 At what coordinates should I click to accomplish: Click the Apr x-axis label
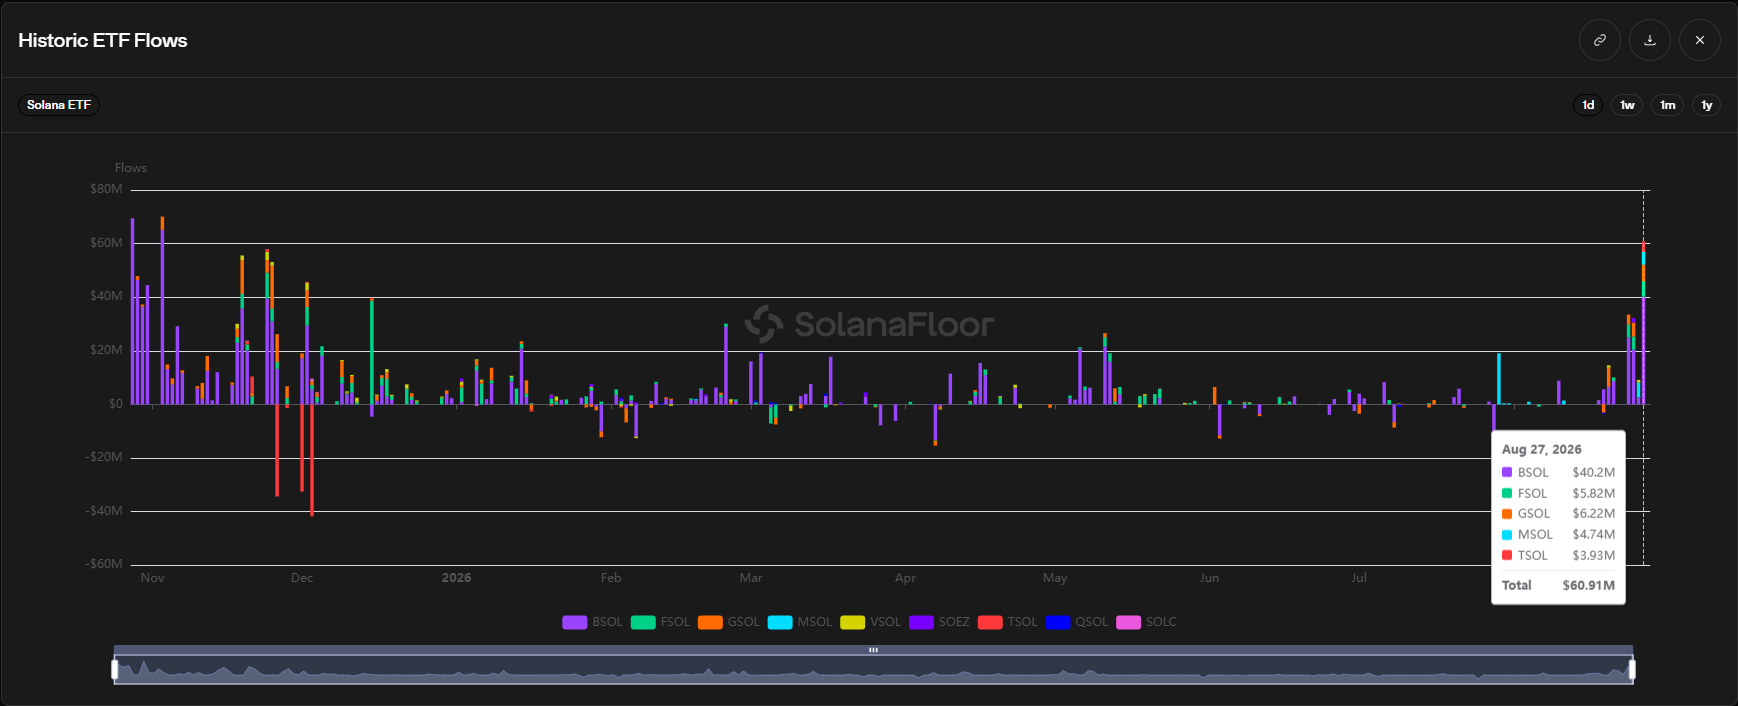click(905, 578)
